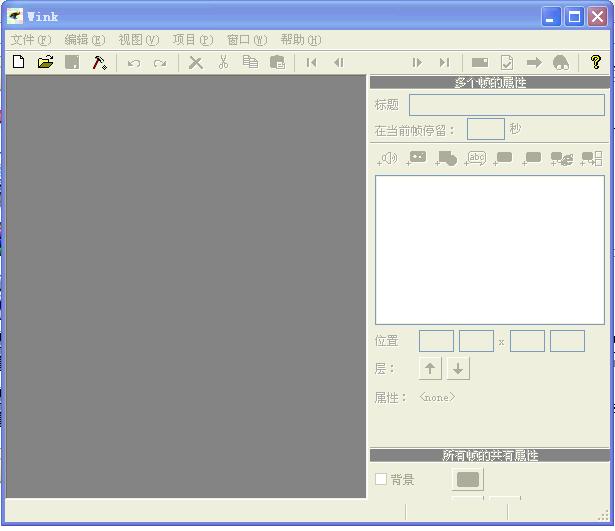This screenshot has height=531, width=615.
Task: Open the 文件 (File) menu
Action: pos(30,40)
